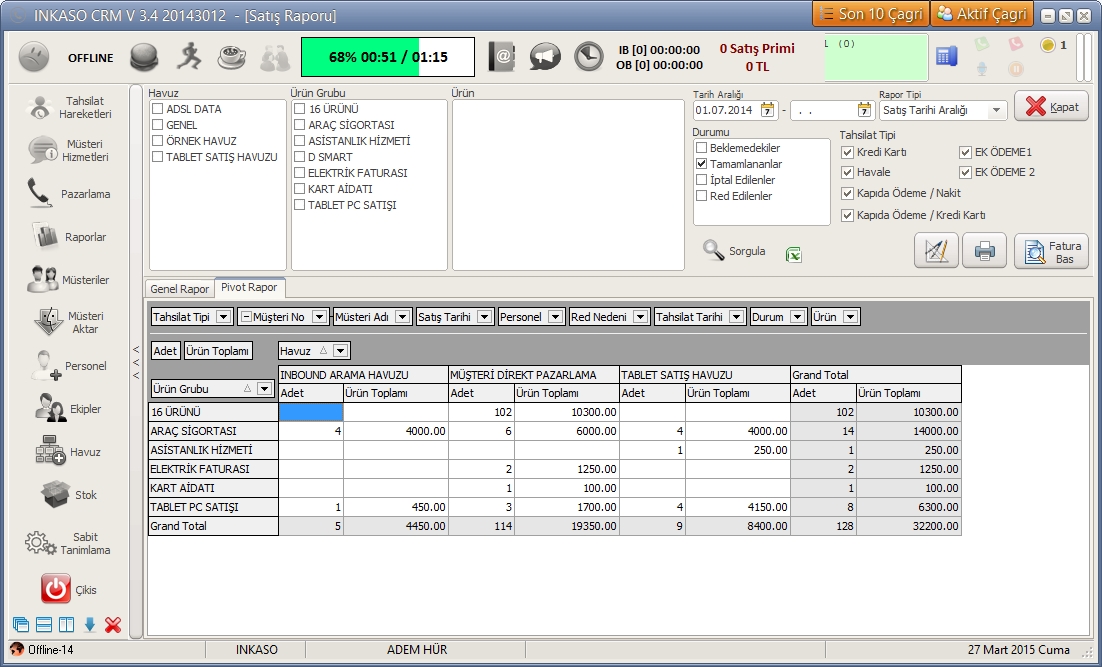Viewport: 1102px width, 667px height.
Task: Click the gray round break button icon
Action: pos(144,57)
